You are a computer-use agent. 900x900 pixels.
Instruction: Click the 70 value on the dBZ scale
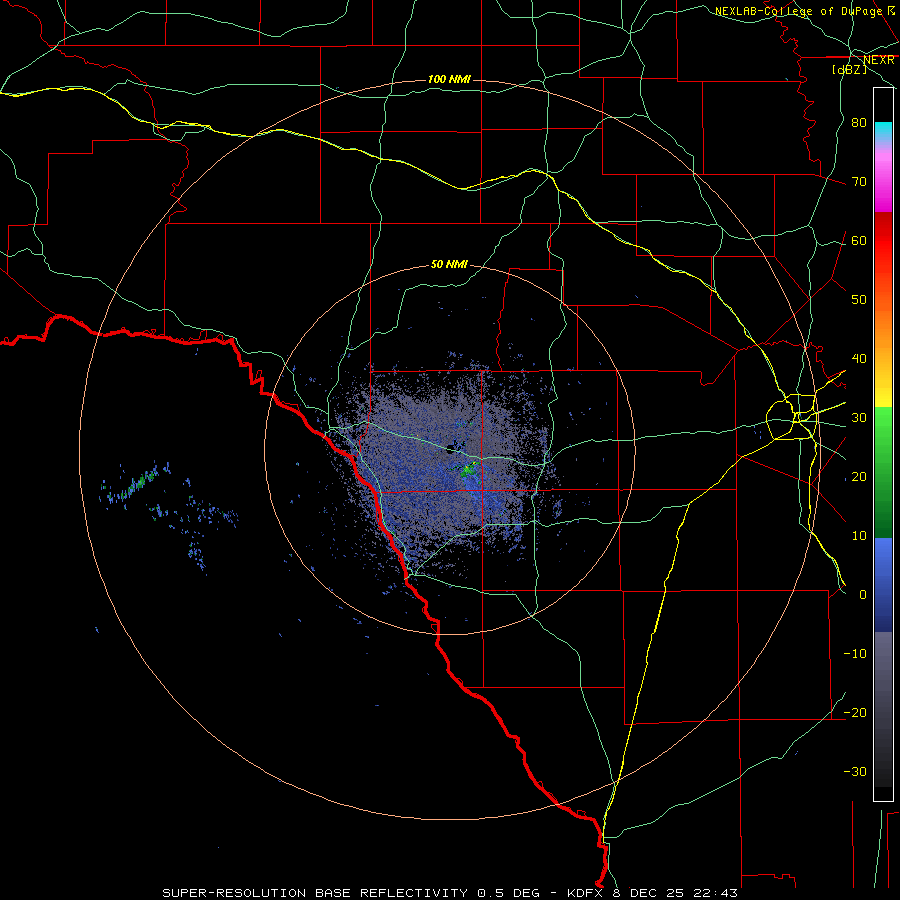[859, 181]
